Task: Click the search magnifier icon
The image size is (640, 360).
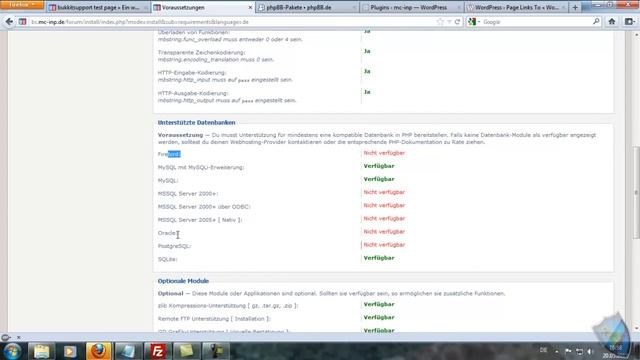Action: coord(596,22)
